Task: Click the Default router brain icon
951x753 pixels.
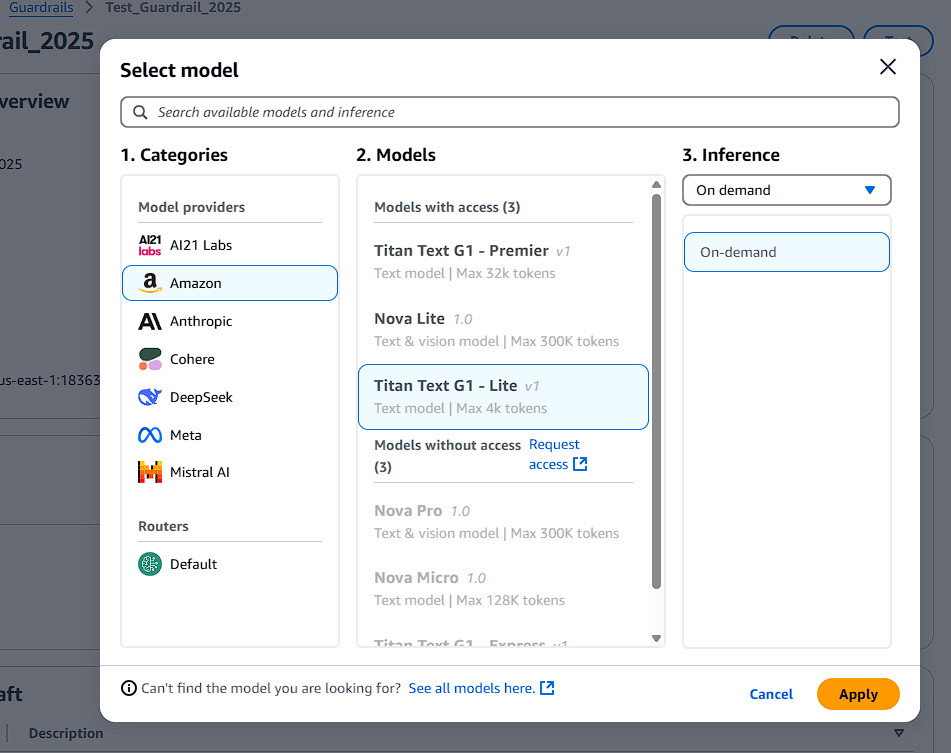Action: coord(150,564)
